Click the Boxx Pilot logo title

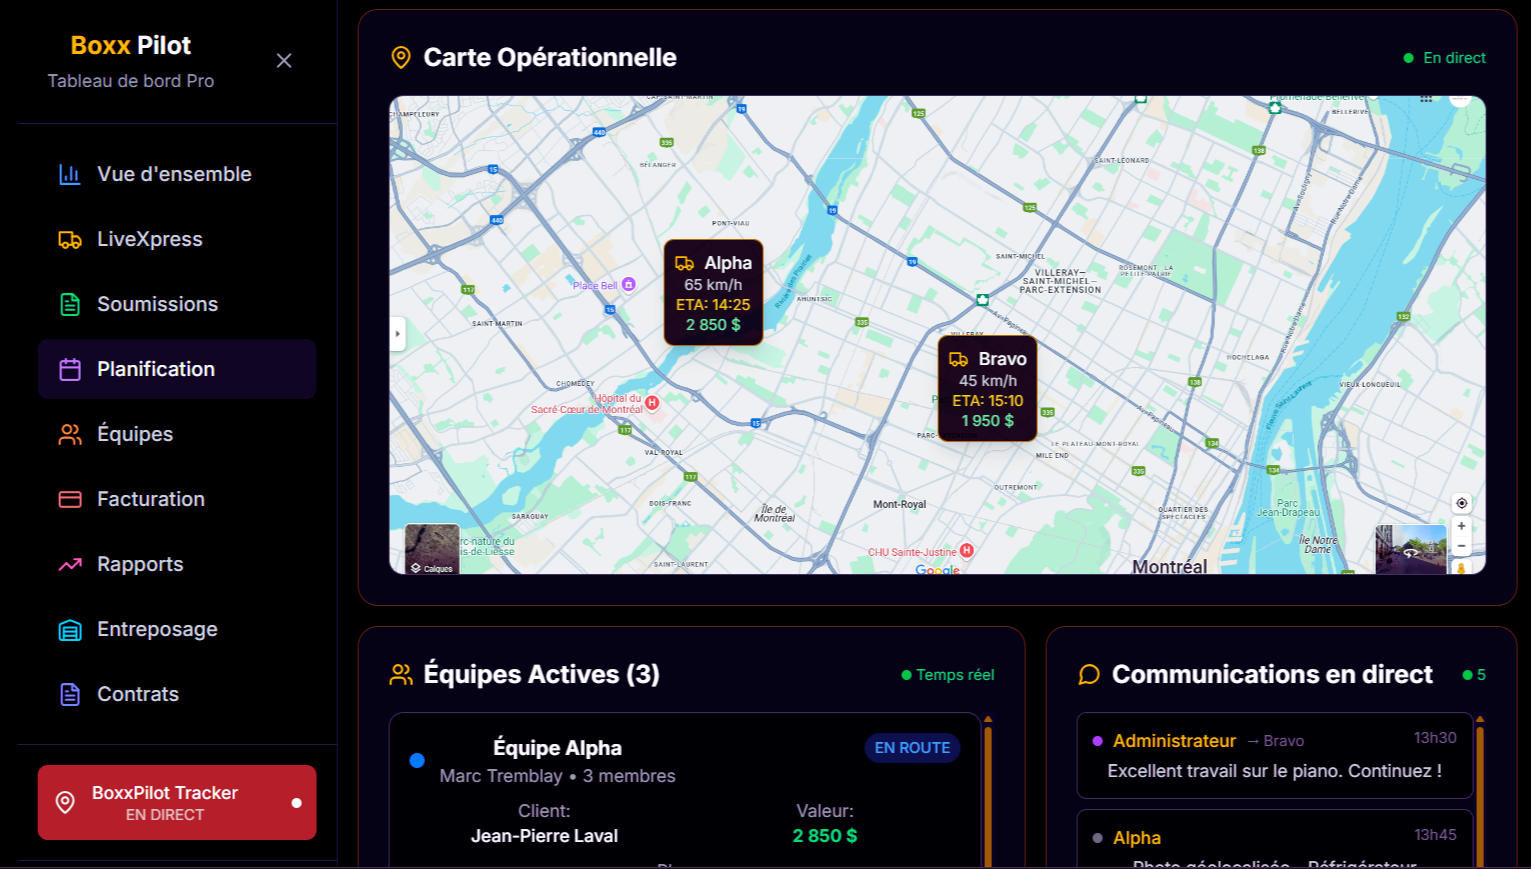point(131,45)
